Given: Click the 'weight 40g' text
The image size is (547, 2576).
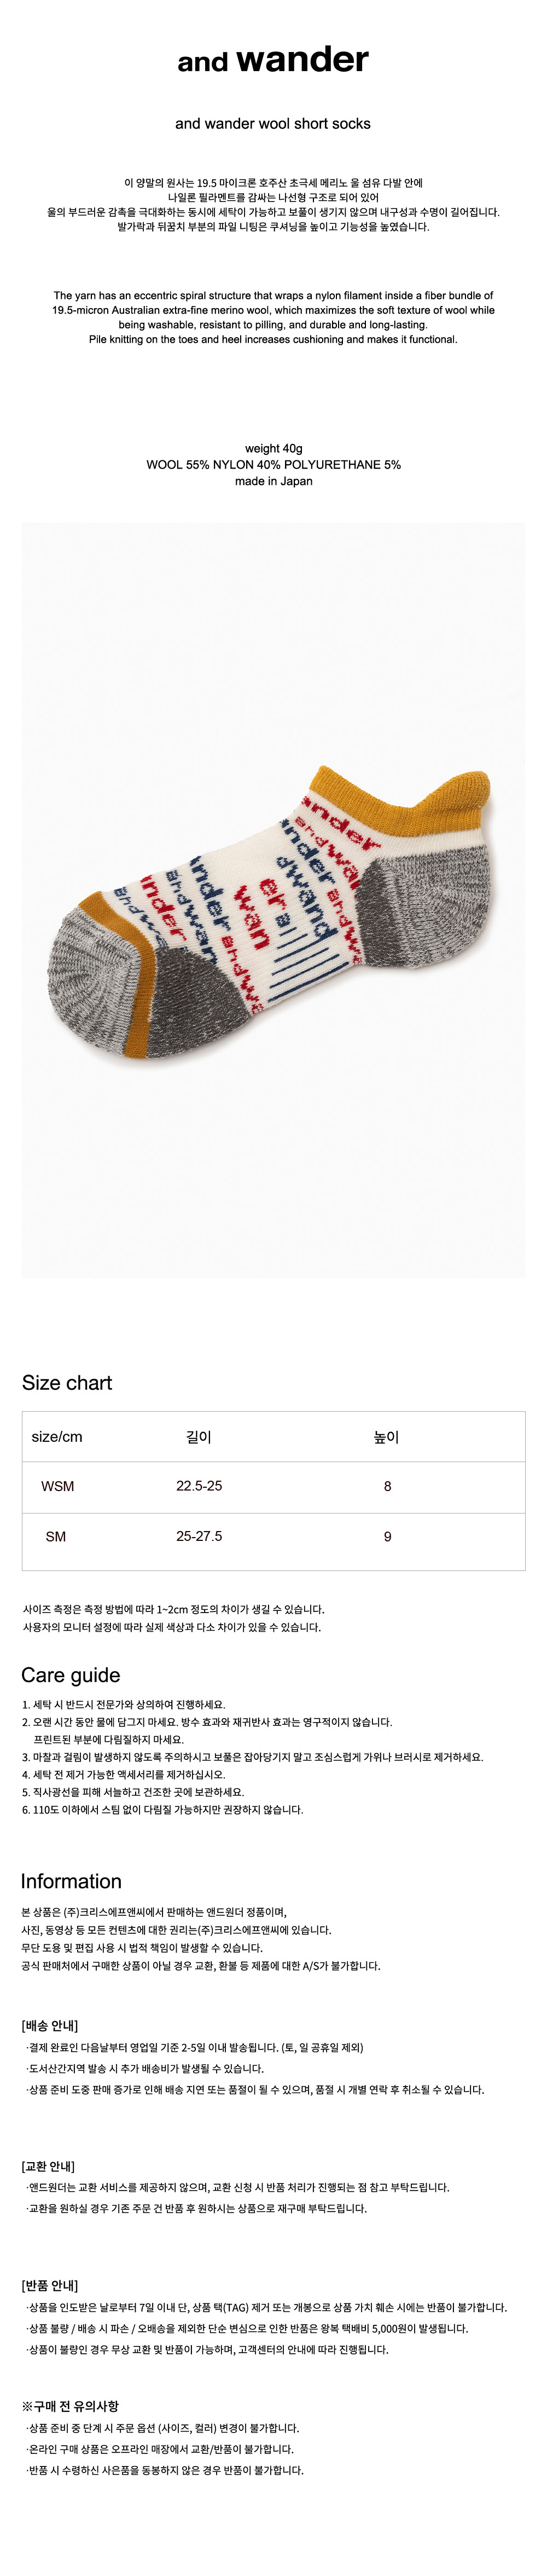Looking at the screenshot, I should tap(273, 448).
